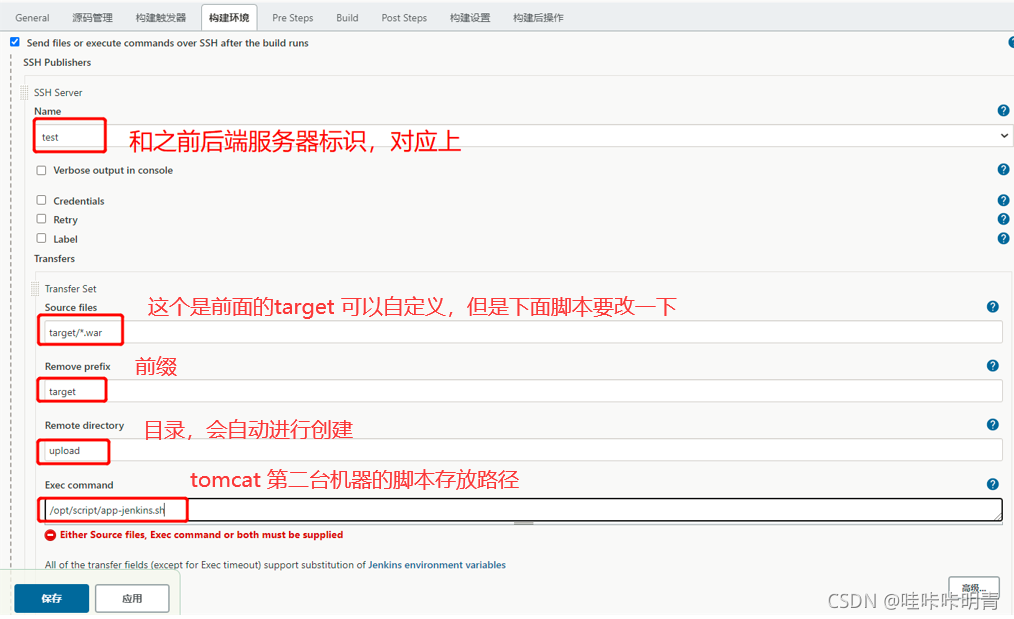Switch to the 源码管理 tab
Viewport: 1014px width, 619px height.
coord(92,17)
